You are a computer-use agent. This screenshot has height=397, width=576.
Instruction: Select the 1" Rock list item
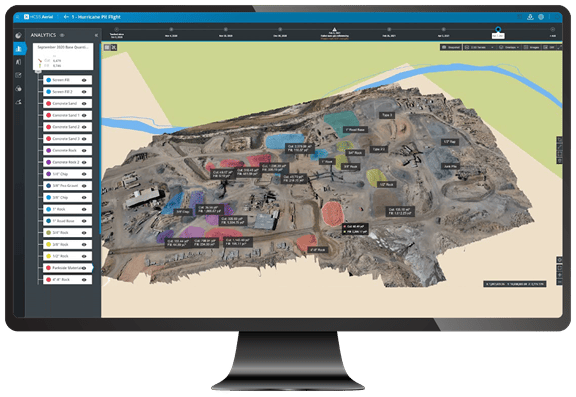[x=67, y=209]
